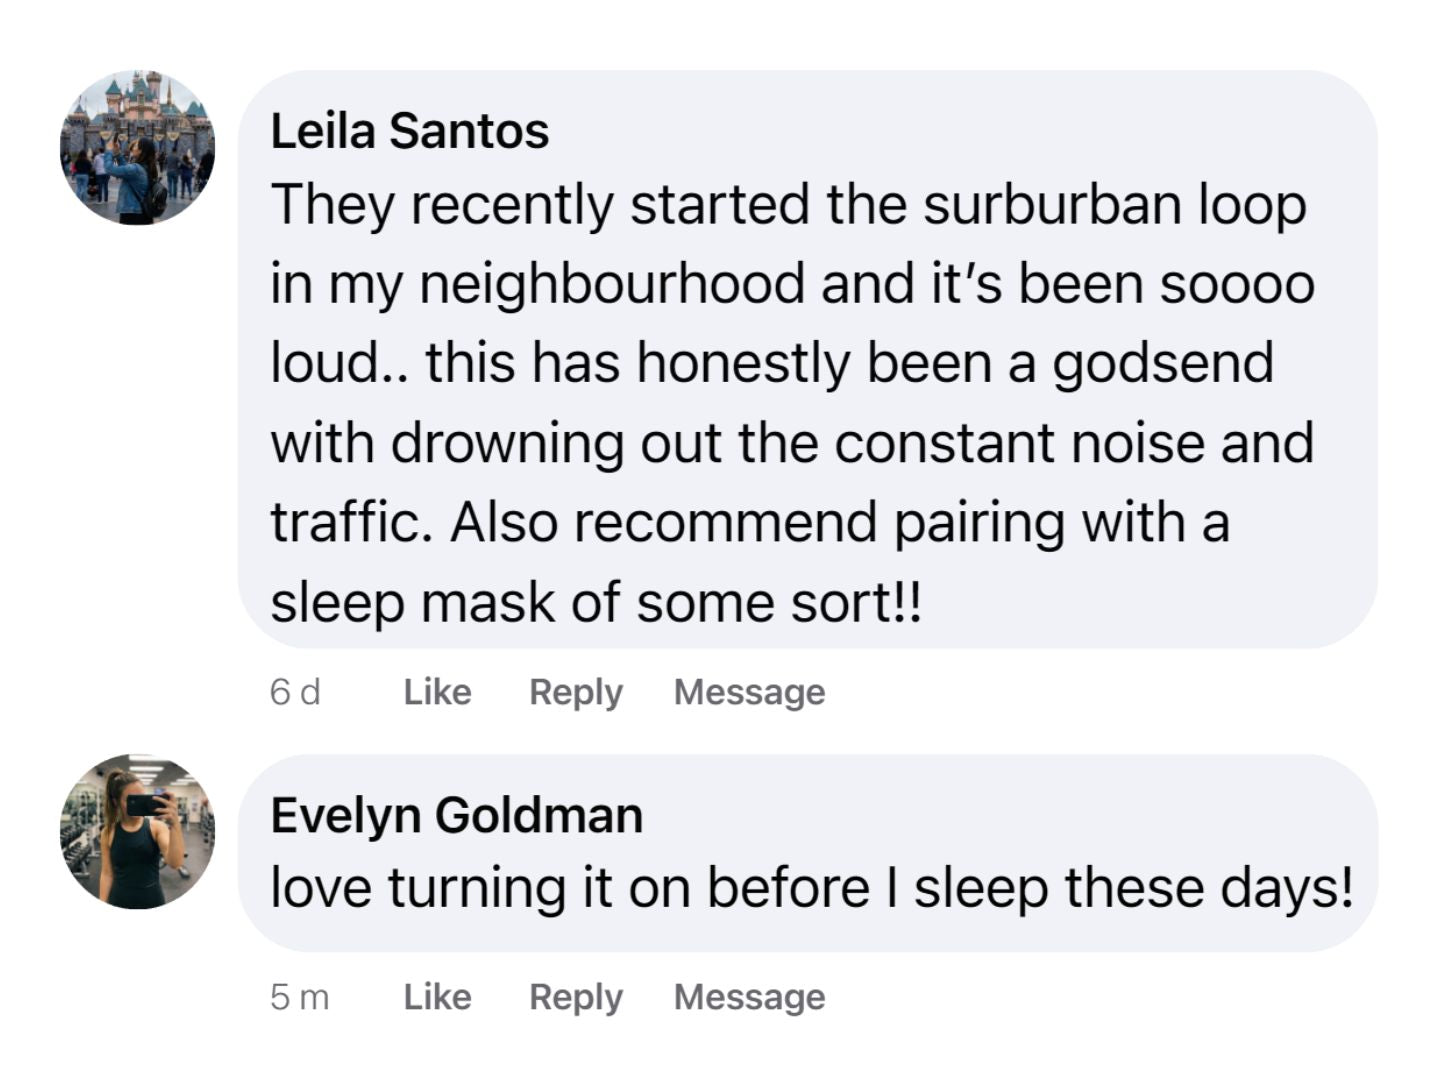Message Evelyn Goldman from her comment
This screenshot has width=1440, height=1080.
[x=749, y=997]
